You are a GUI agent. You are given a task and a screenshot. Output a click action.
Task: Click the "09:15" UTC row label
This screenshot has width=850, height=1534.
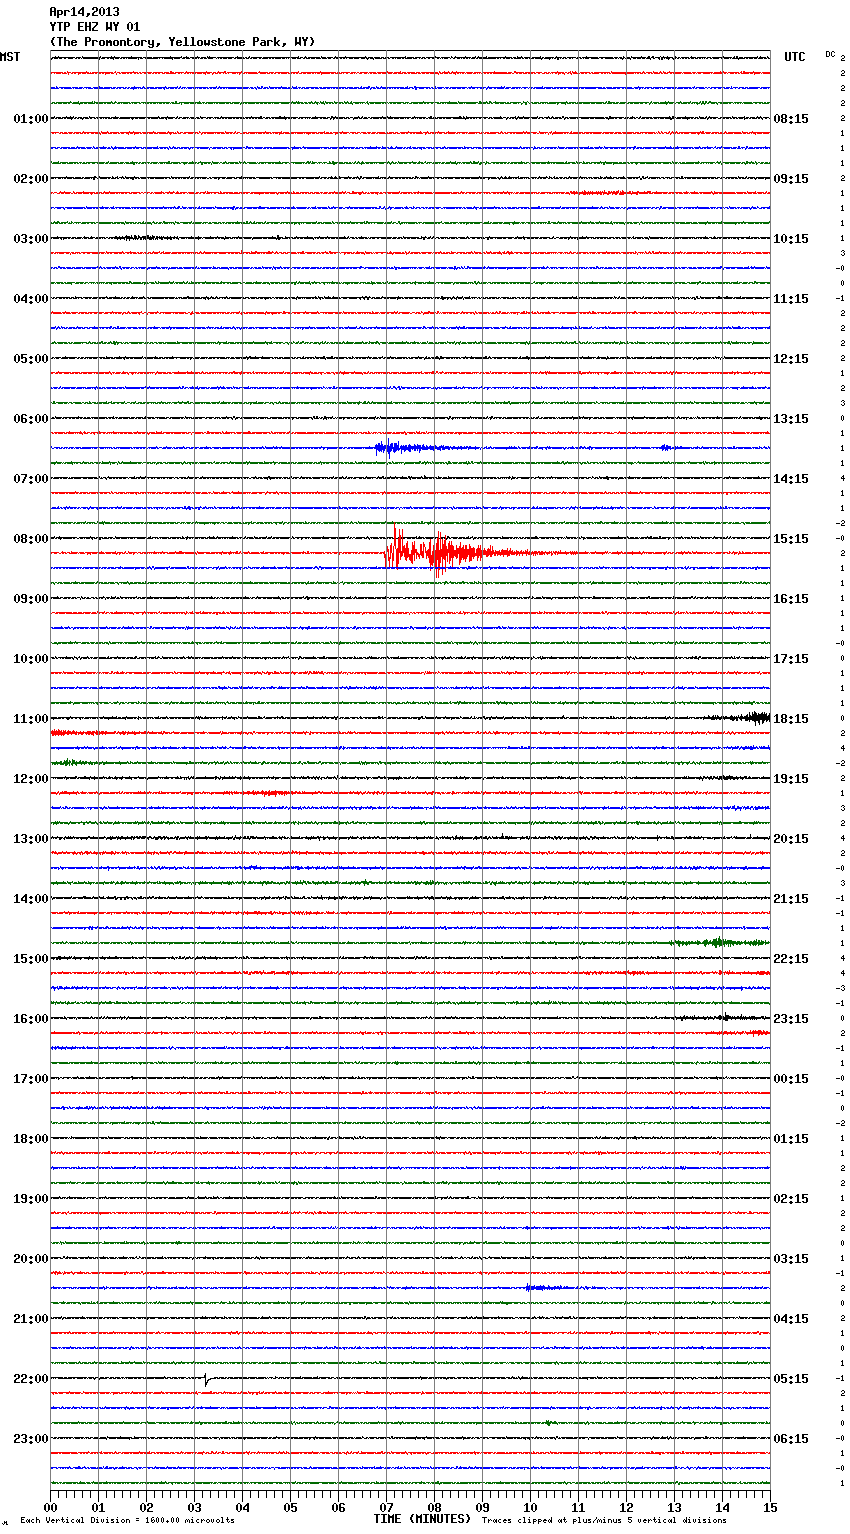(x=791, y=179)
